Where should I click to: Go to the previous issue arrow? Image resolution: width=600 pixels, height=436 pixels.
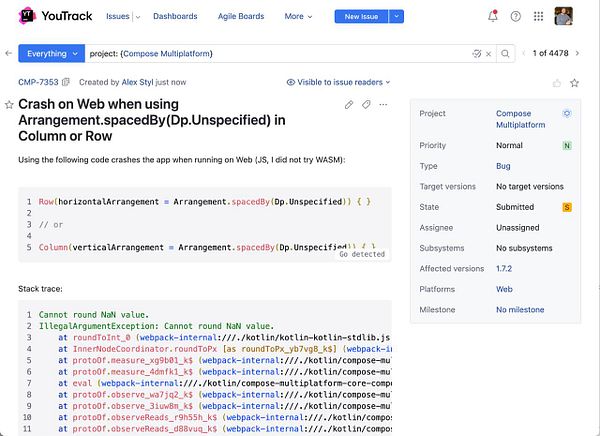[x=523, y=53]
